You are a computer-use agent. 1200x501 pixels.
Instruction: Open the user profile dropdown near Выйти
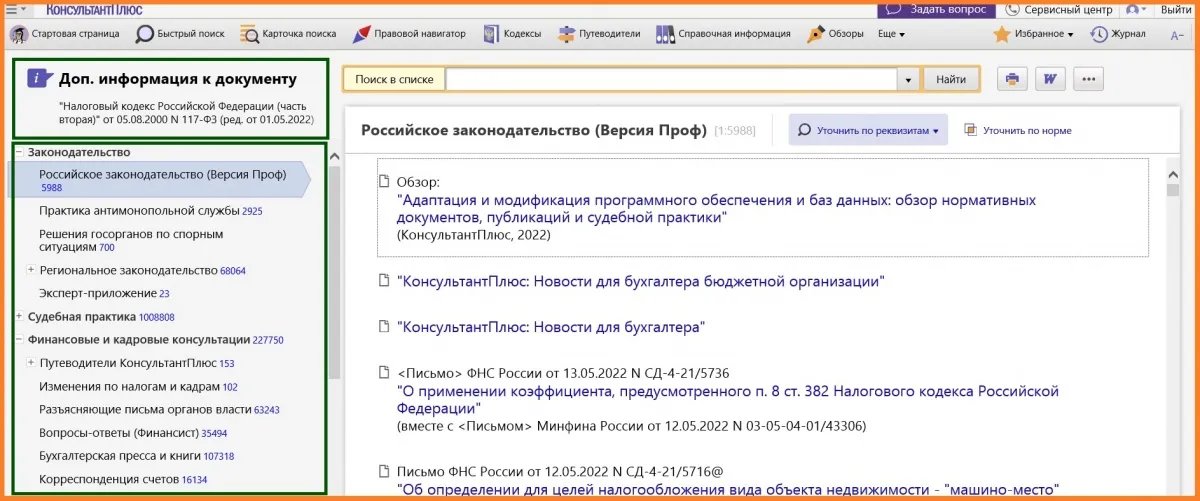click(1137, 9)
